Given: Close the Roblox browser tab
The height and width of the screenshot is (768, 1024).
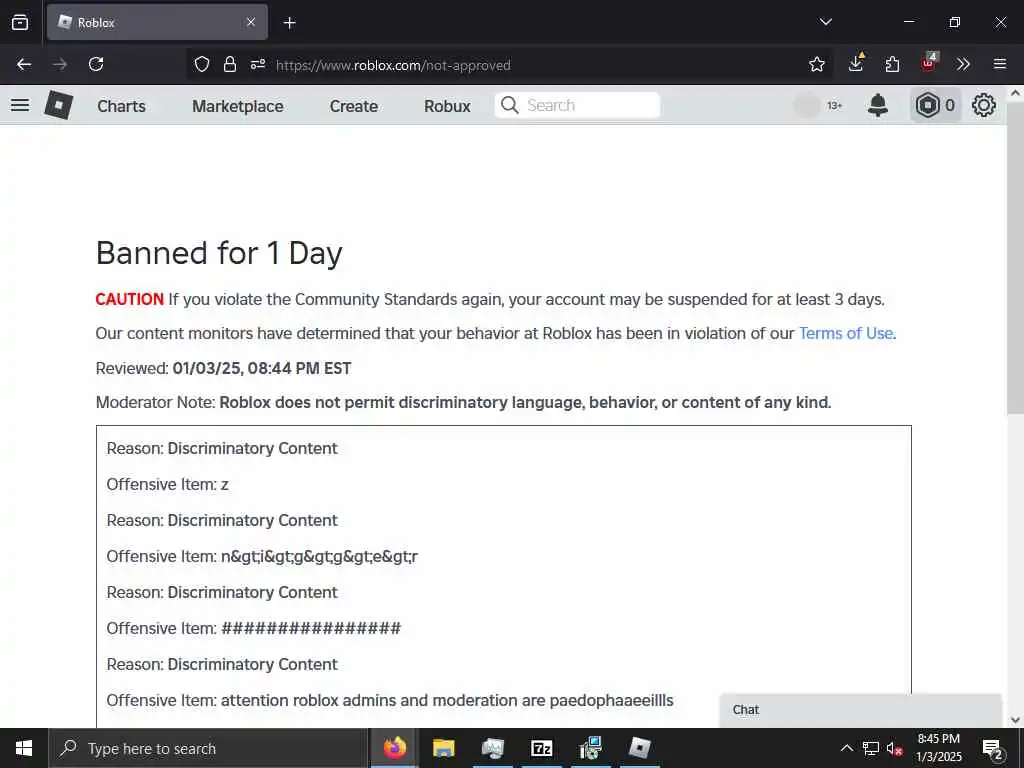Looking at the screenshot, I should 251,22.
